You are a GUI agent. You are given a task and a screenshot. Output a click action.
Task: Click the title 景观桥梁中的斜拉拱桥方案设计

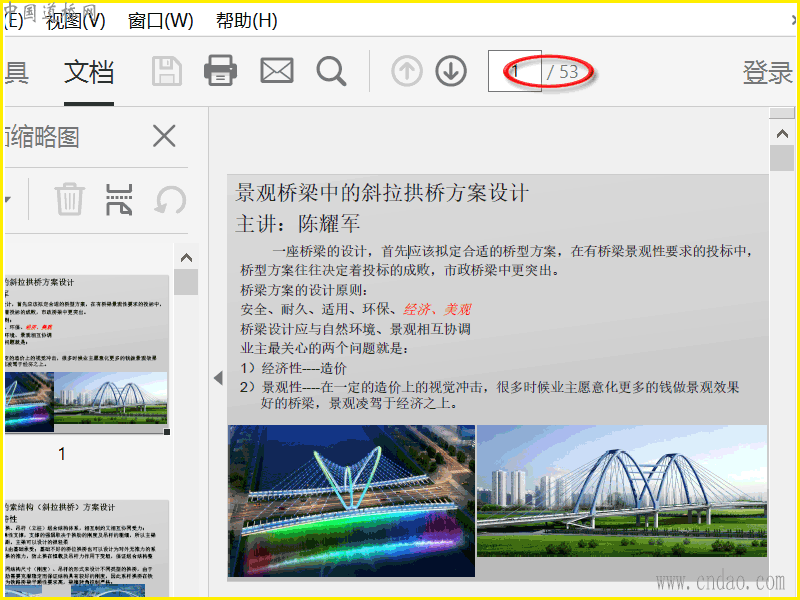(x=382, y=193)
